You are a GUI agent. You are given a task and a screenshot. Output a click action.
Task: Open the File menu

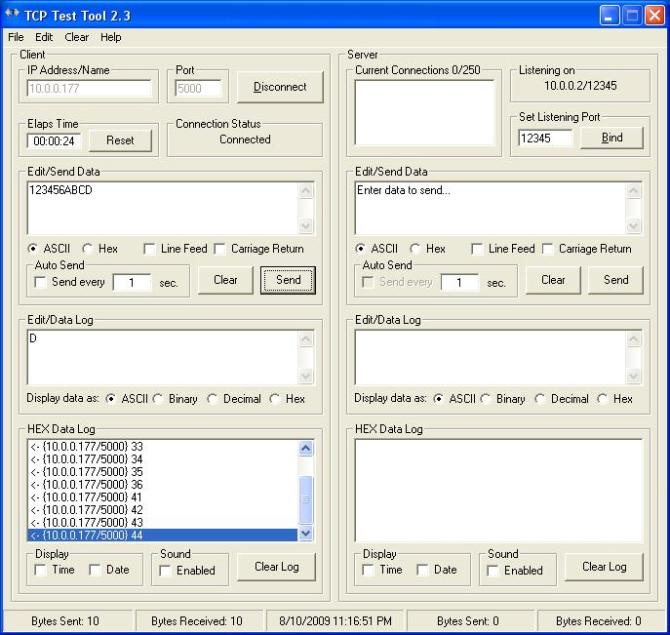tap(15, 37)
